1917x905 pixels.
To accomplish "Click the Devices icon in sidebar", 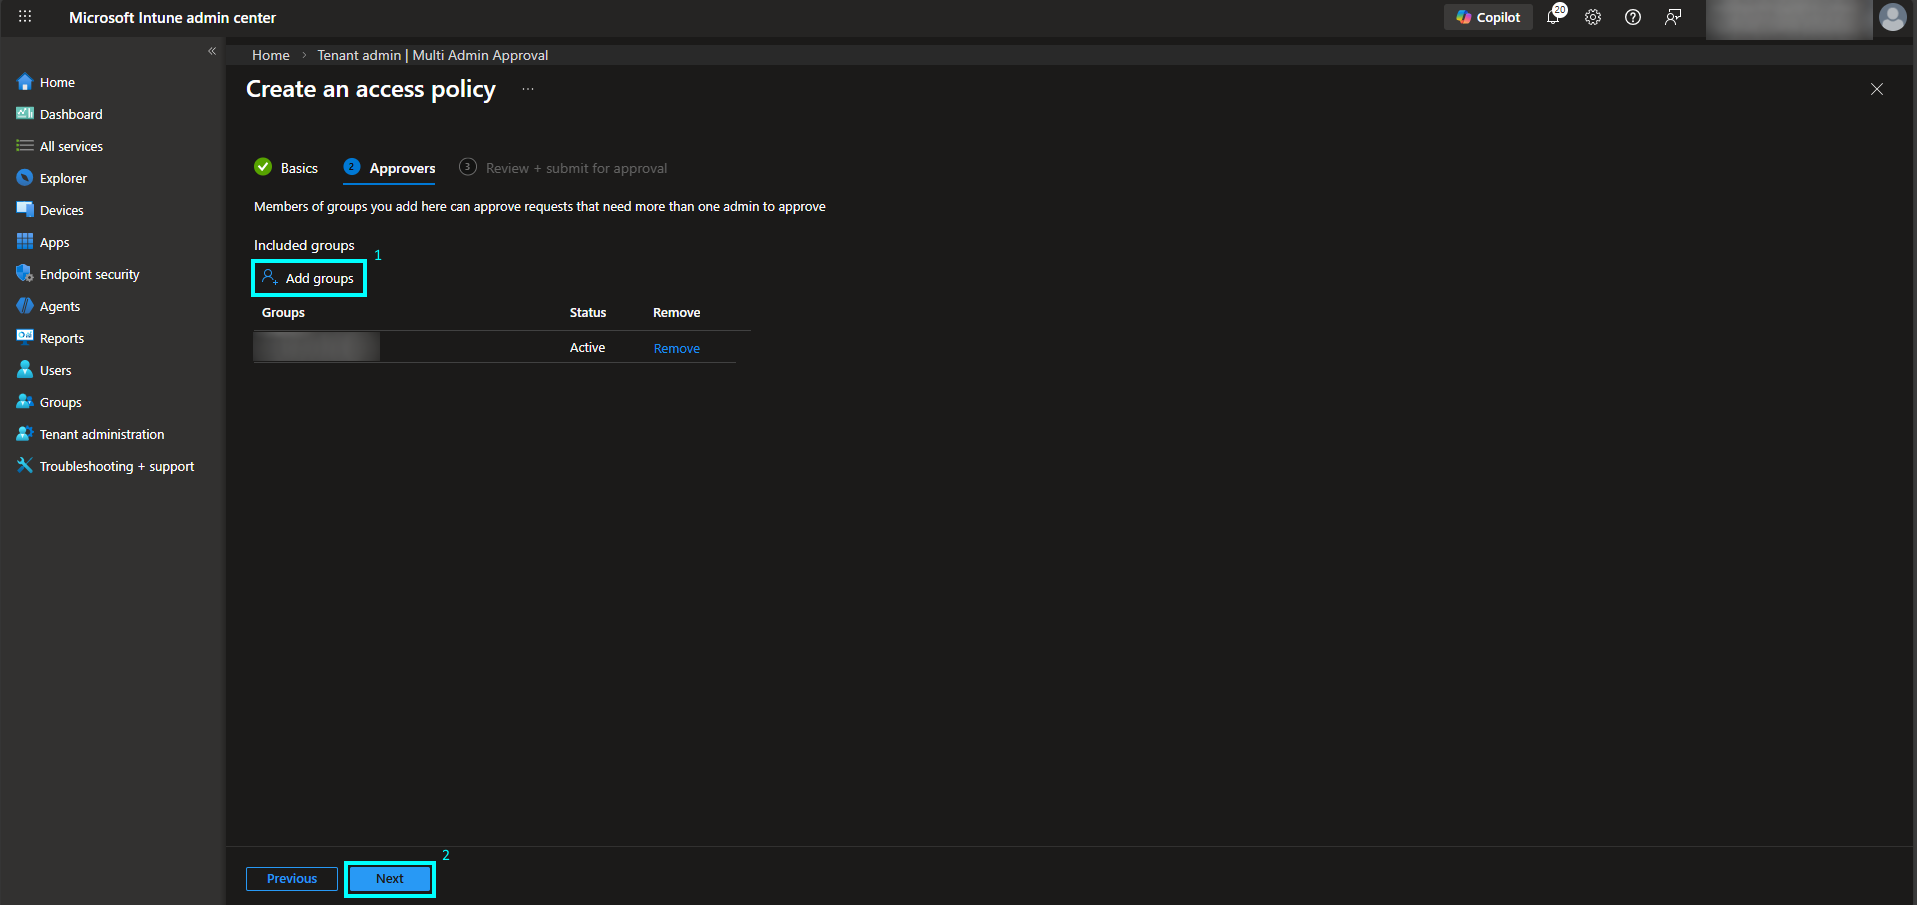I will click(25, 210).
